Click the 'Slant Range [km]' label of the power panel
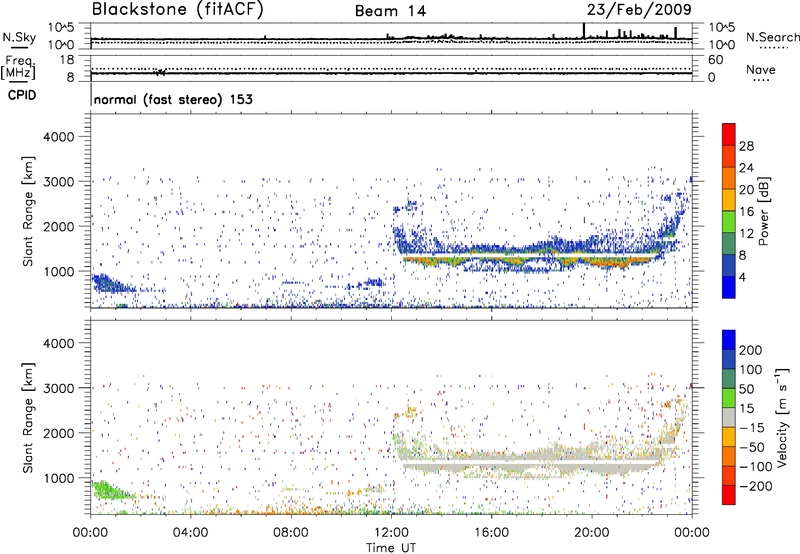The width and height of the screenshot is (800, 554). pyautogui.click(x=28, y=211)
